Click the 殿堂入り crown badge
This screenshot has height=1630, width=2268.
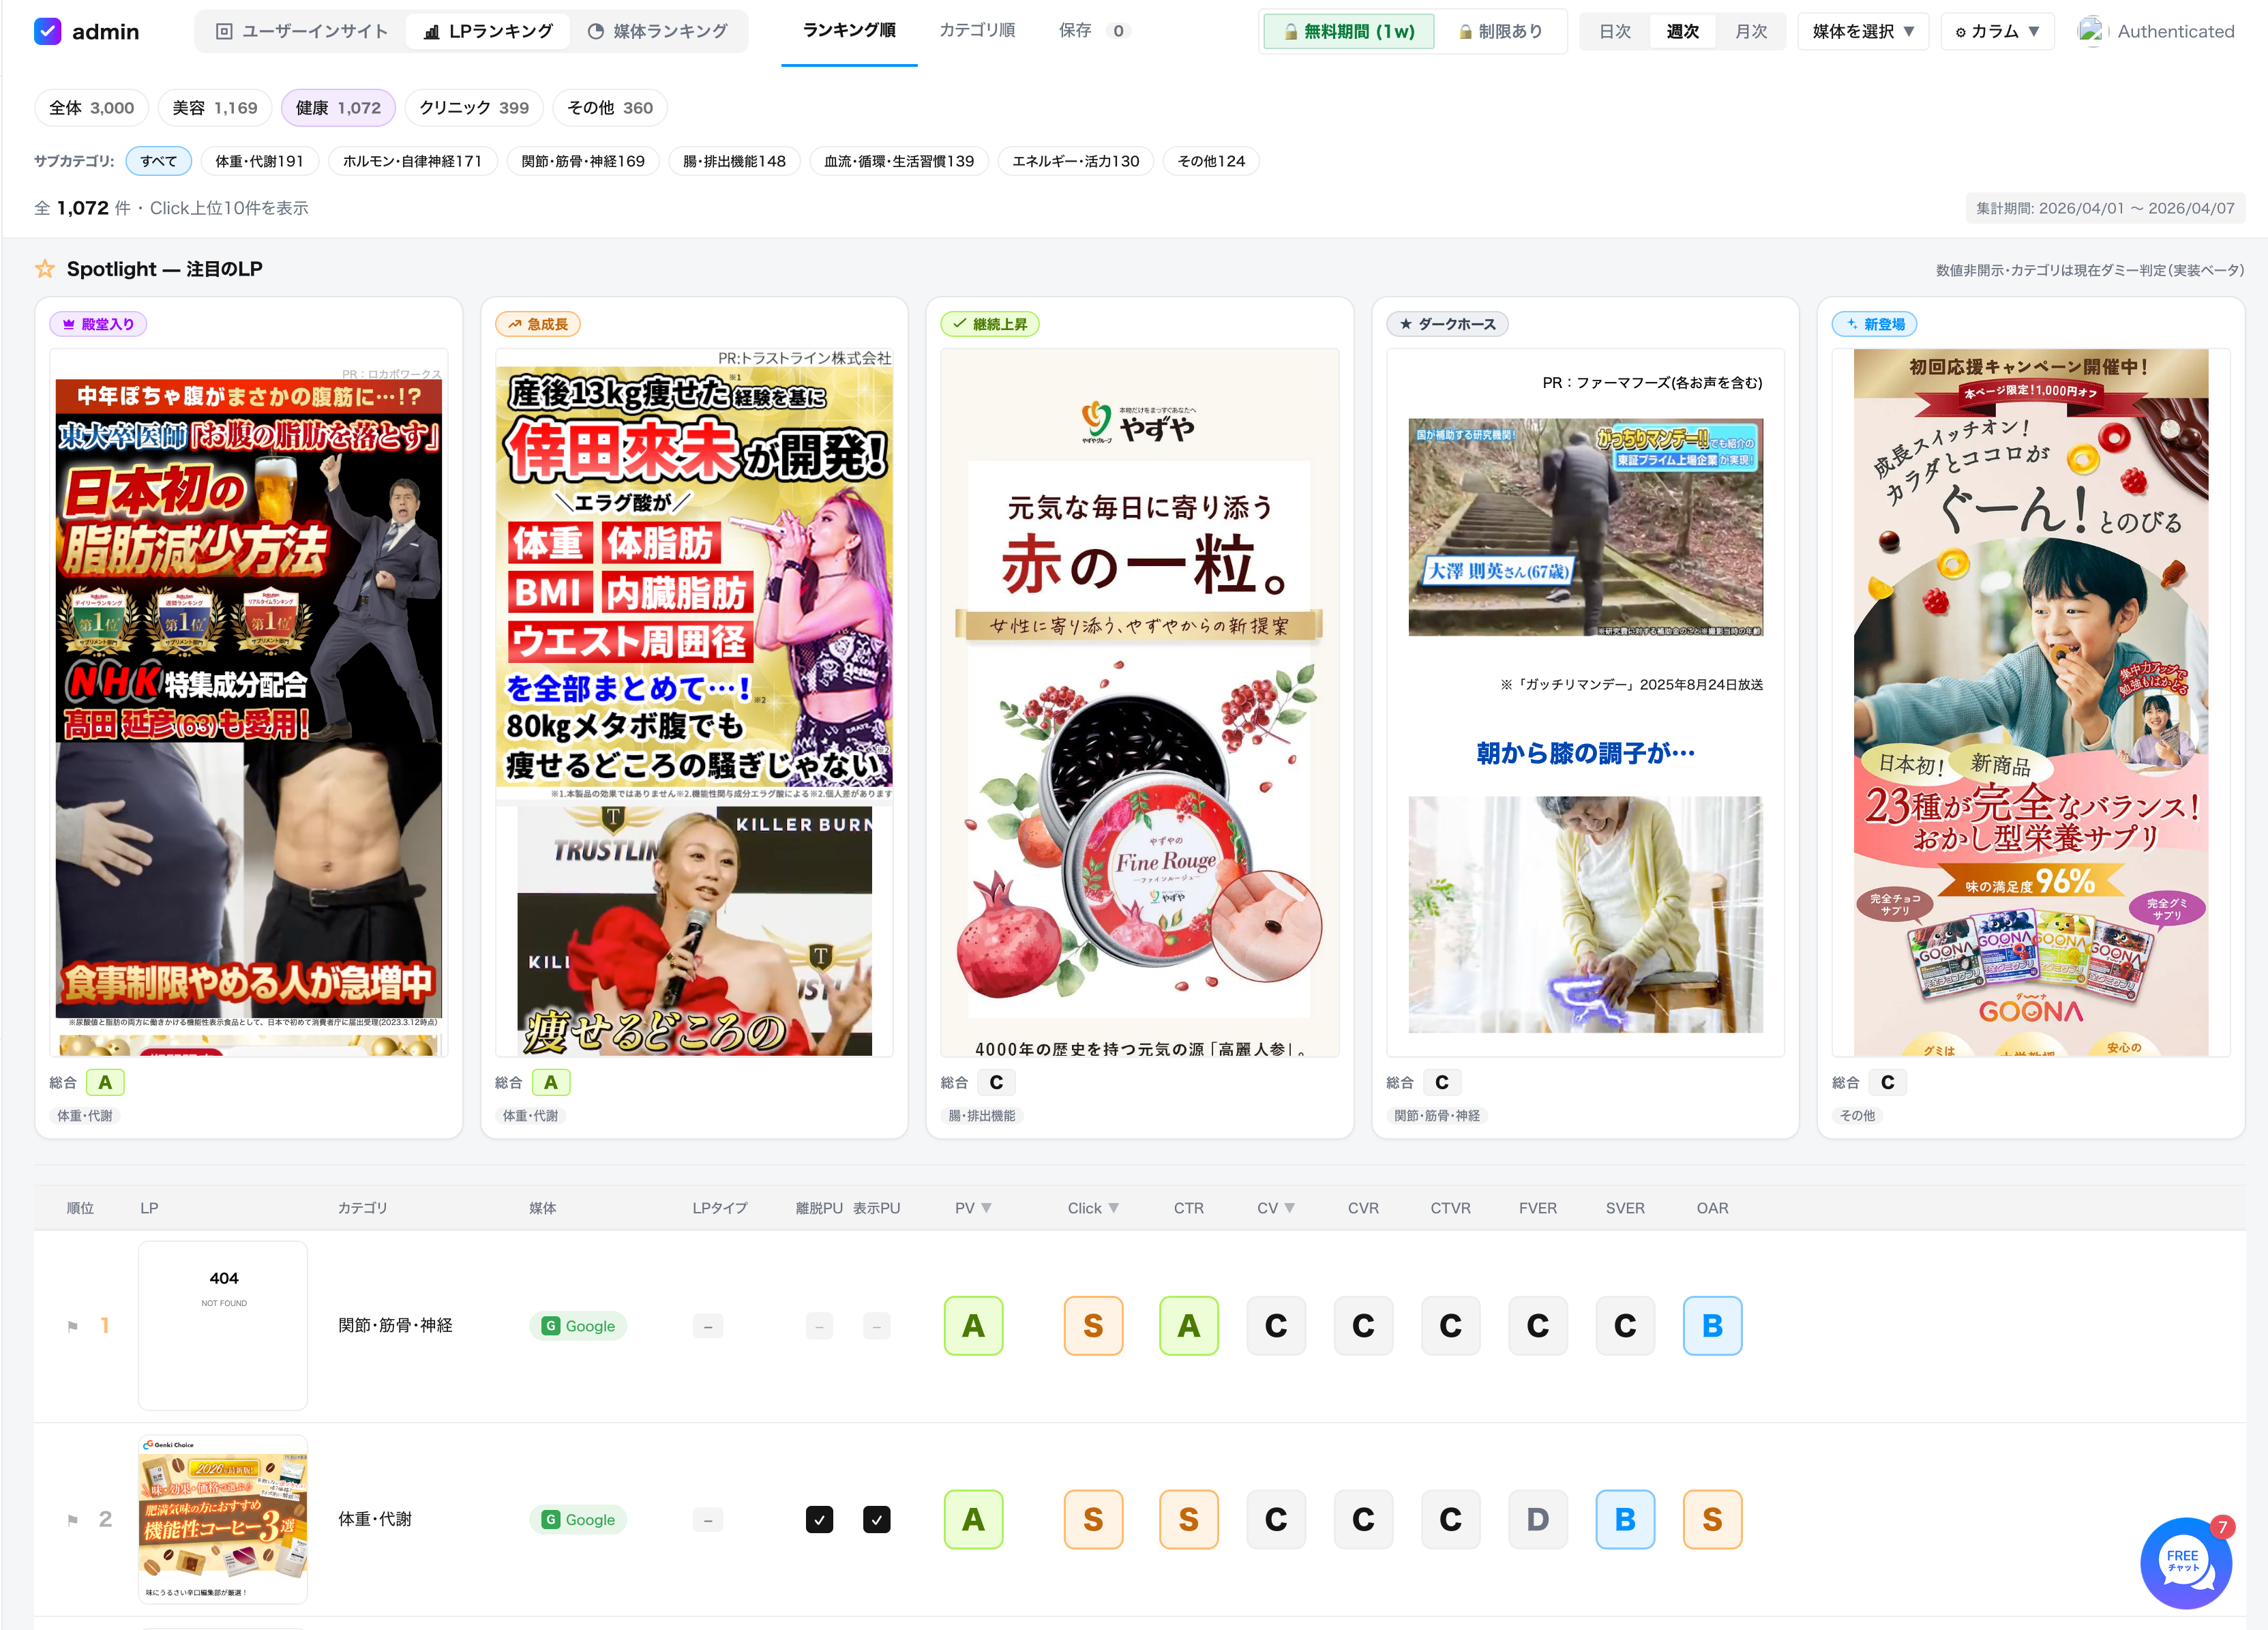98,324
